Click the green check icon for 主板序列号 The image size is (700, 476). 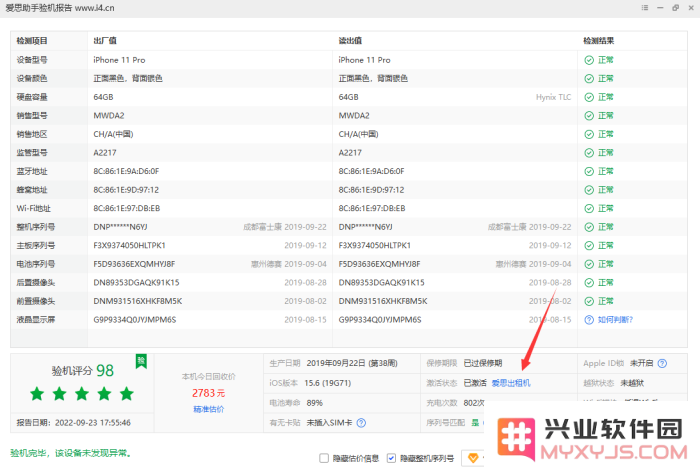tap(589, 246)
